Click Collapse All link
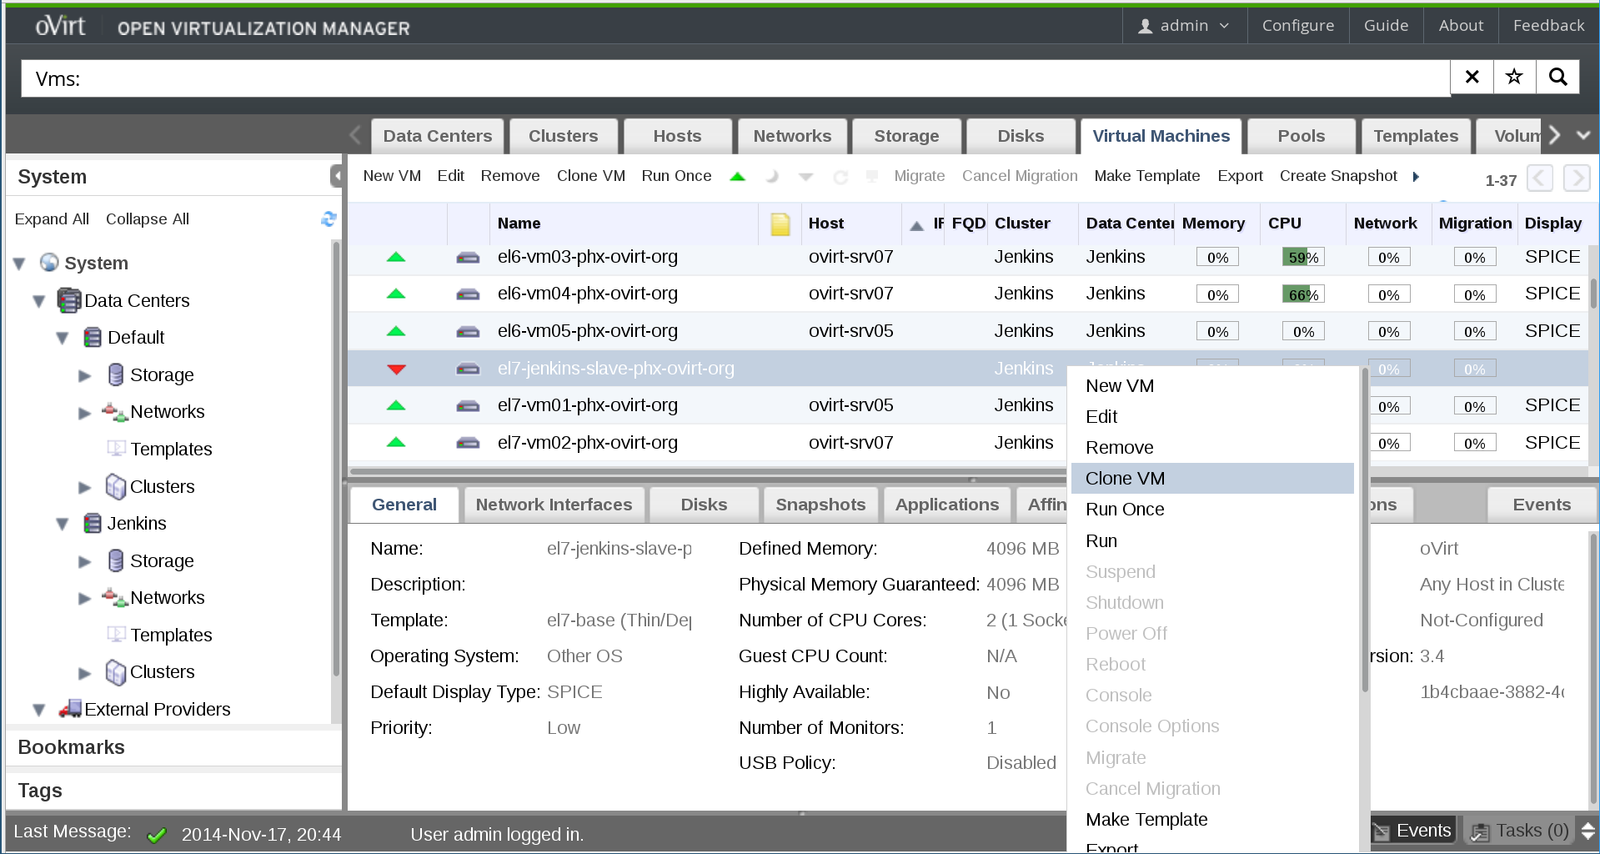The height and width of the screenshot is (854, 1600). (x=147, y=219)
